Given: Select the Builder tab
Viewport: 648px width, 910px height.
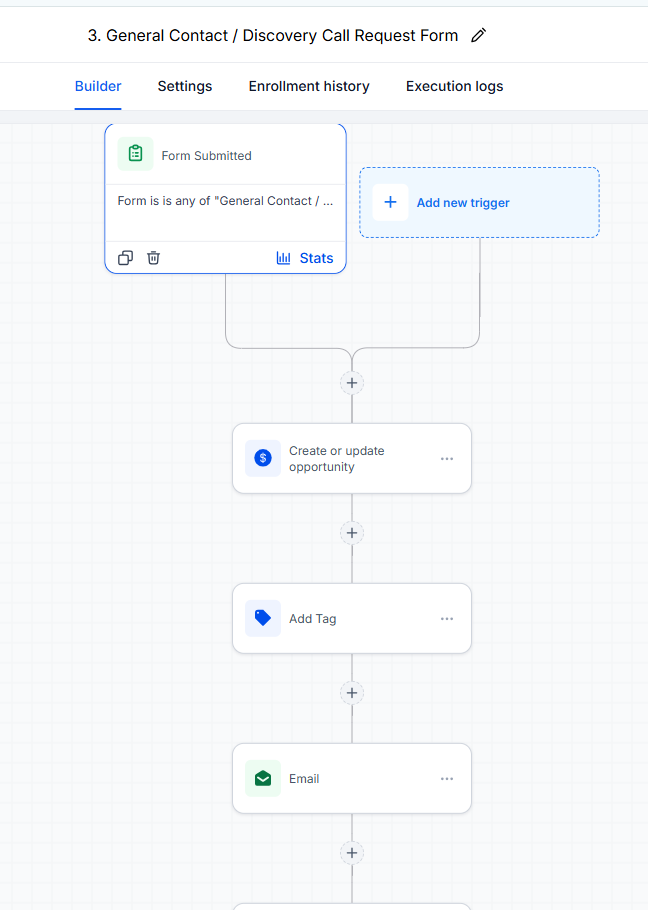Looking at the screenshot, I should pyautogui.click(x=98, y=86).
